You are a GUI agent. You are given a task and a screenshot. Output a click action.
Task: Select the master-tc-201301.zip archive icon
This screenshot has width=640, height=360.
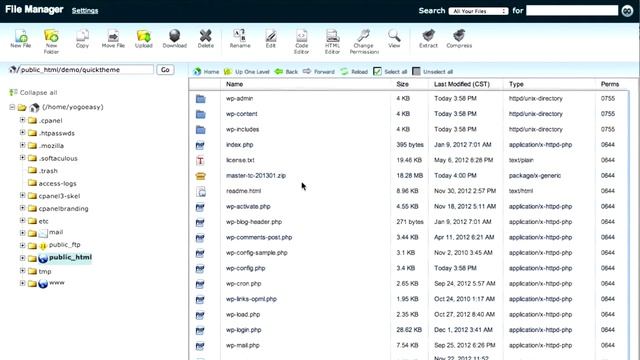[x=200, y=176]
